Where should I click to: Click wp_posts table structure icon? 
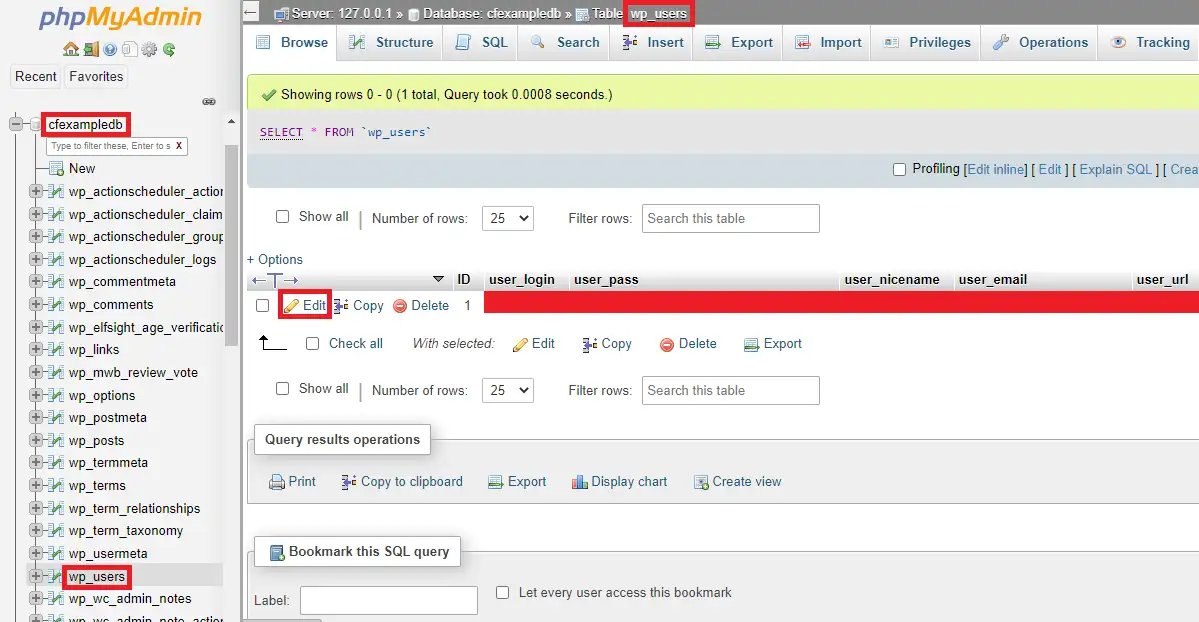(x=55, y=441)
